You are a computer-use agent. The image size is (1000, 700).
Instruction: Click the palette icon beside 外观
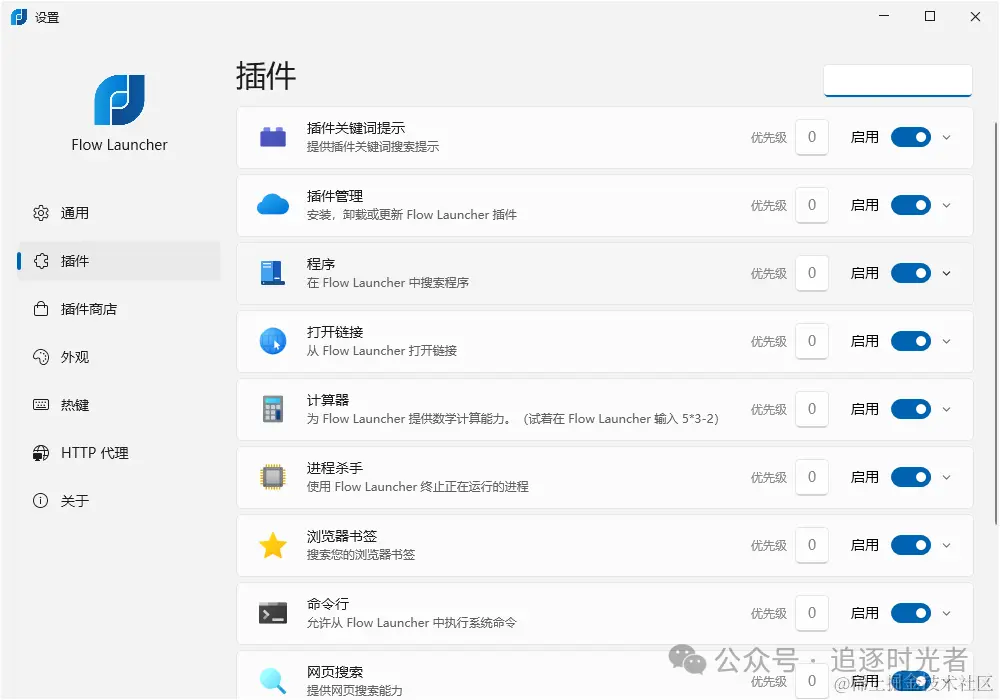point(41,357)
